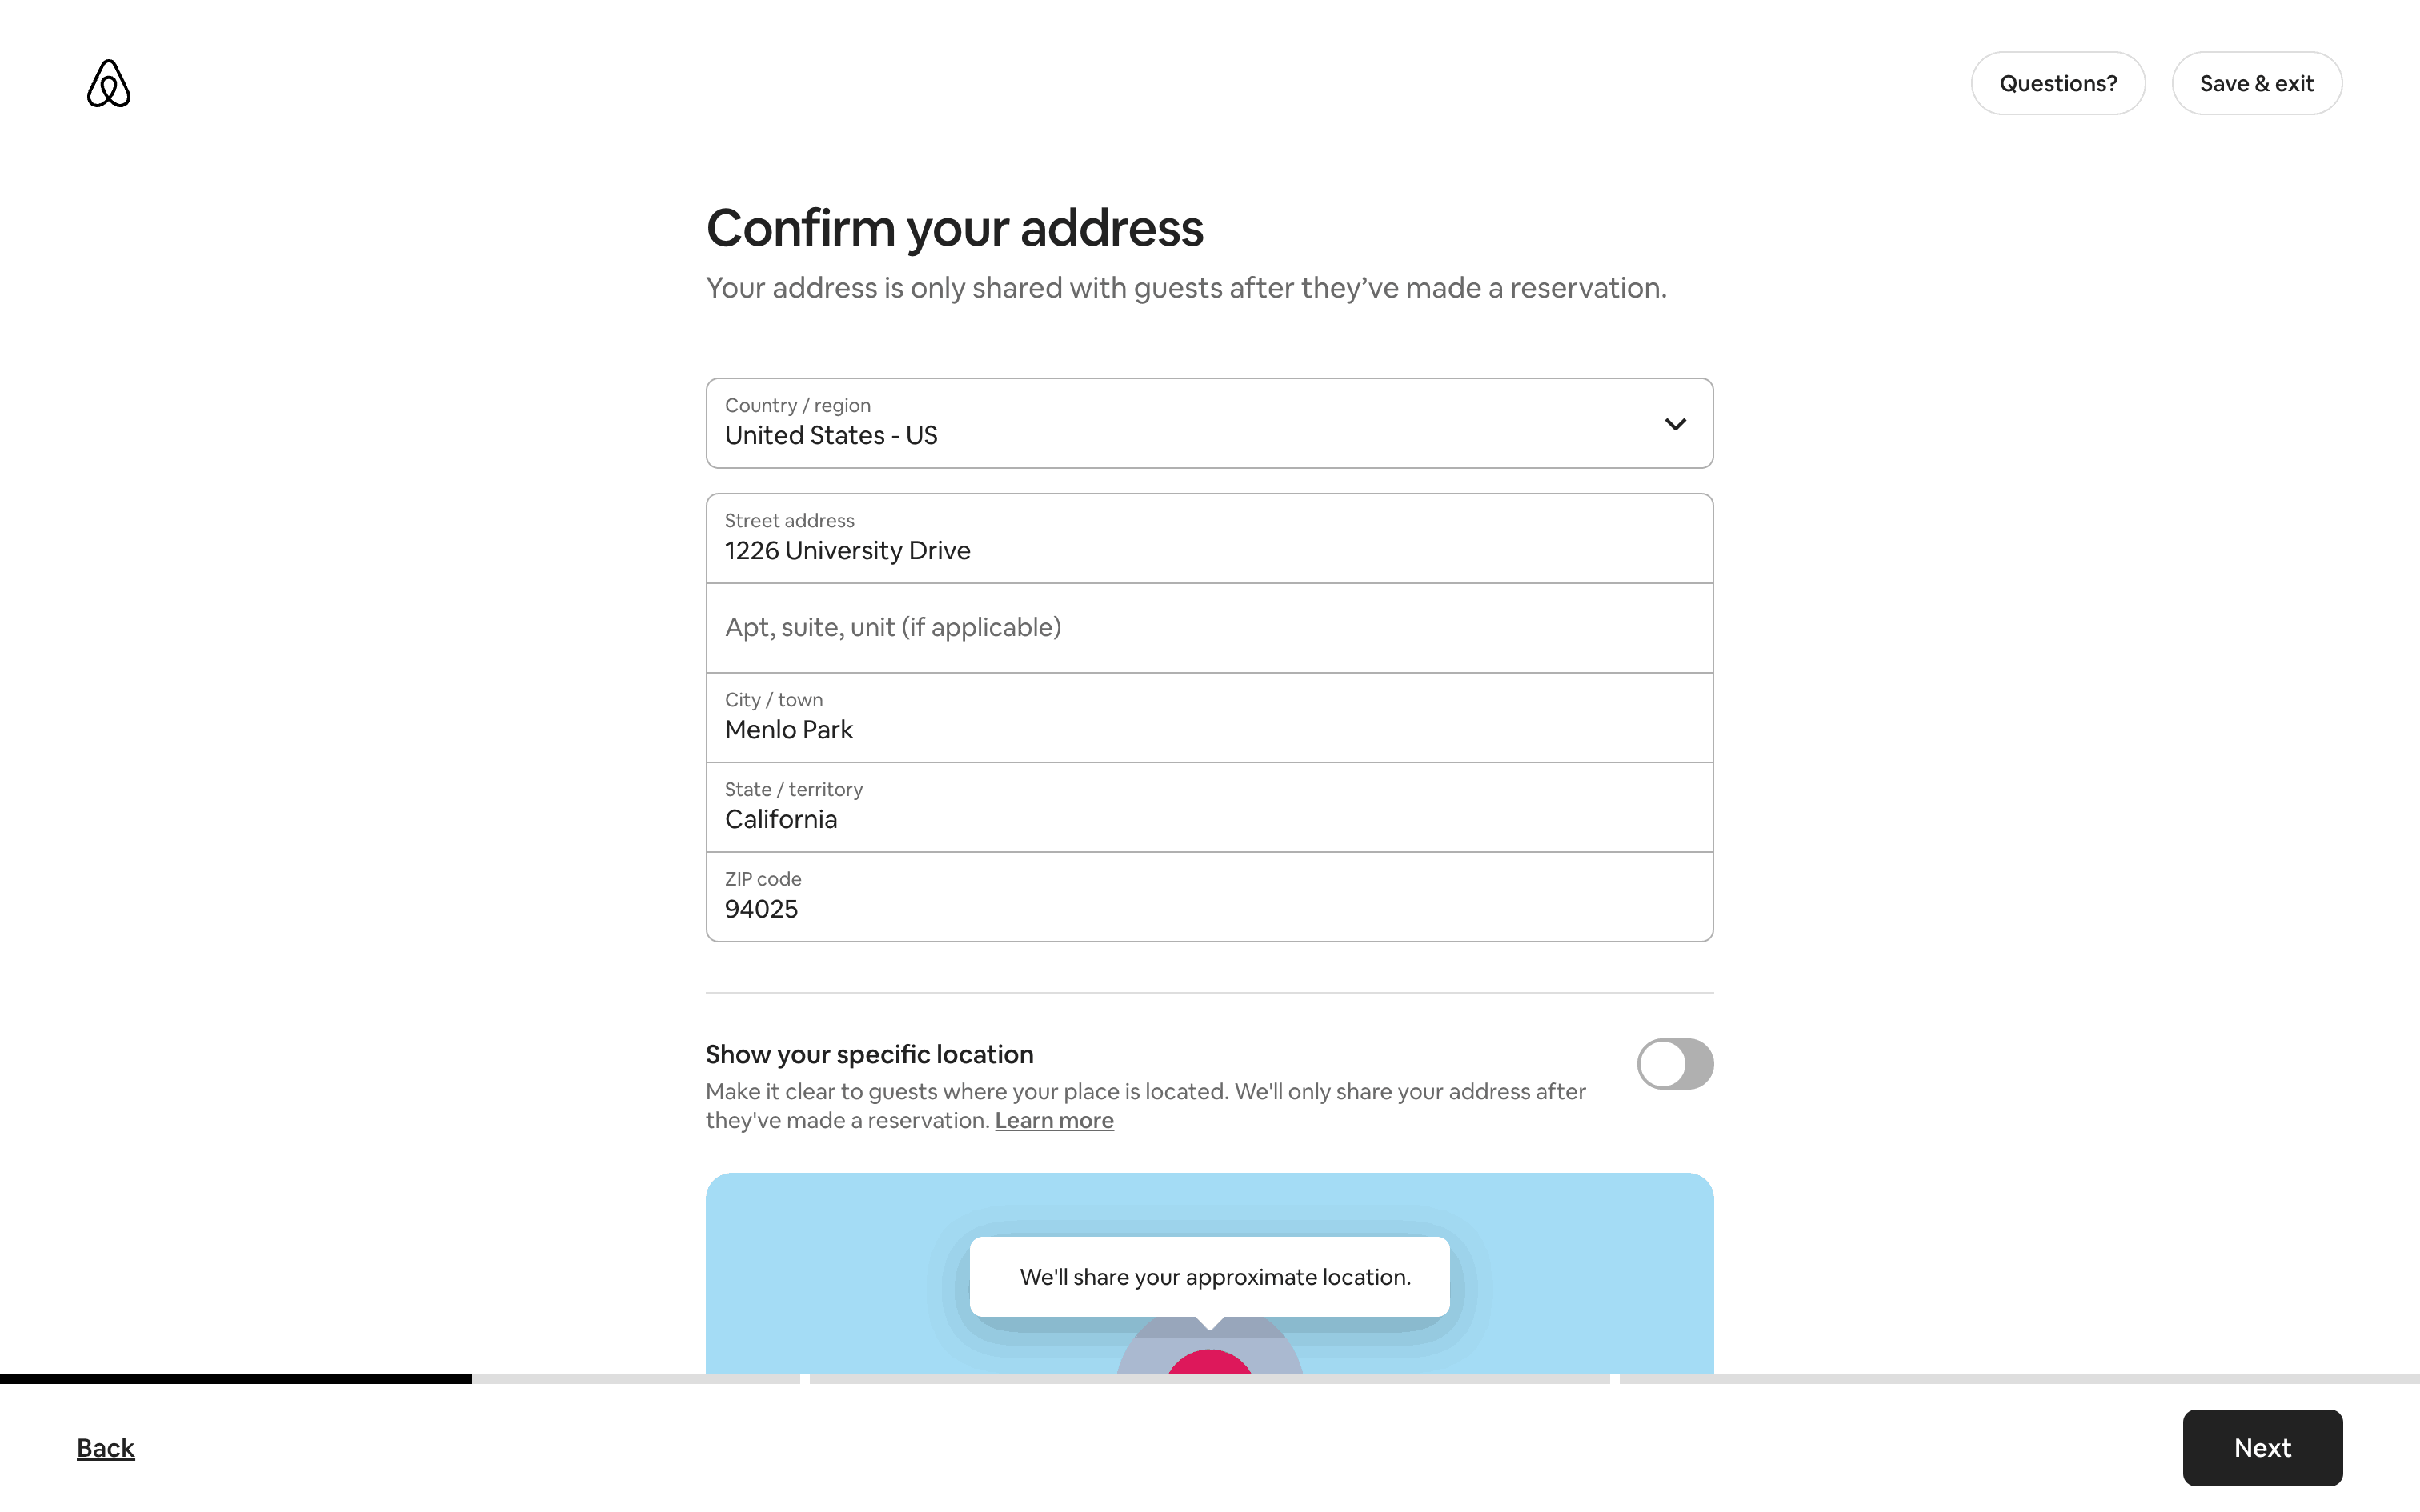Open the Country / region dropdown

point(1208,423)
